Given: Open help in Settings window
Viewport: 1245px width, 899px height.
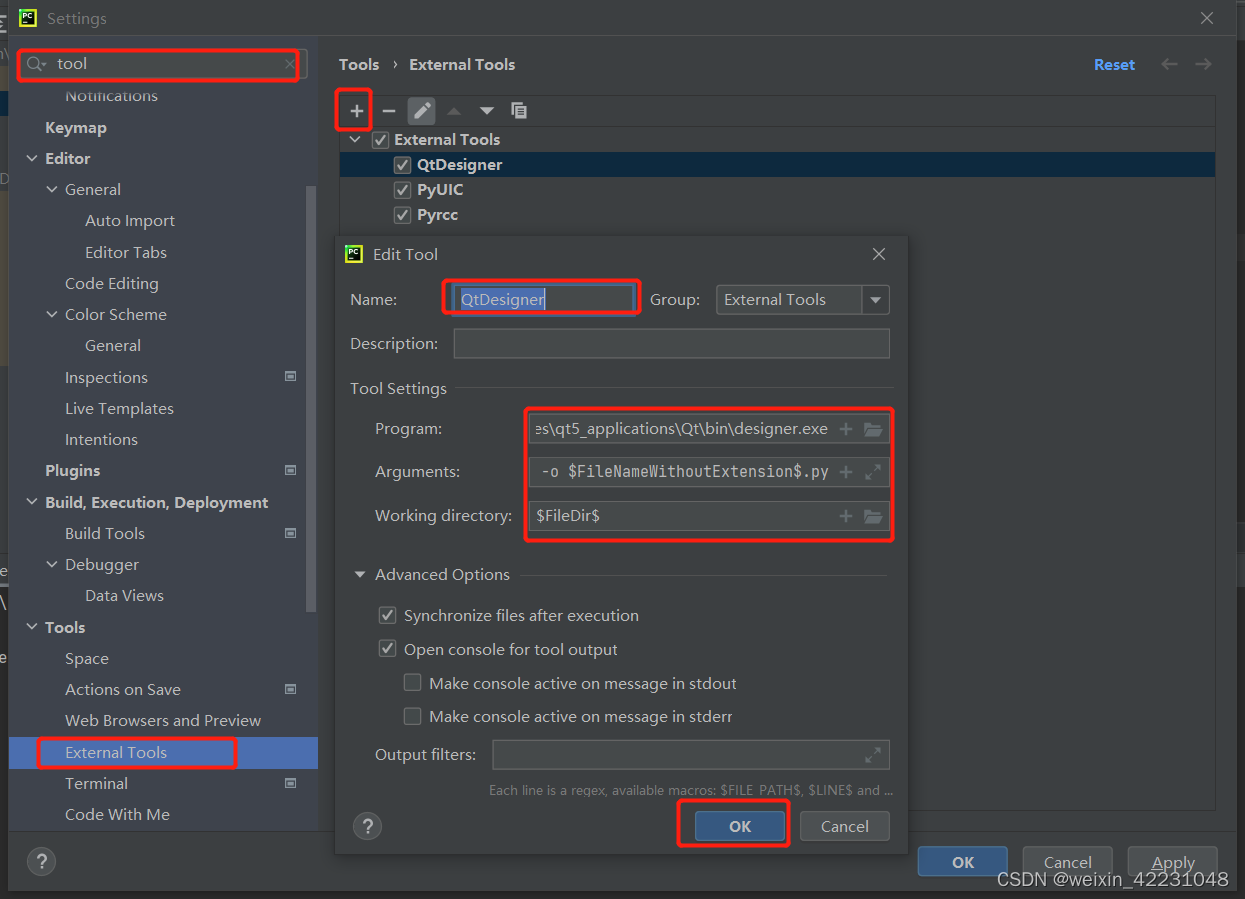Looking at the screenshot, I should click(x=40, y=861).
